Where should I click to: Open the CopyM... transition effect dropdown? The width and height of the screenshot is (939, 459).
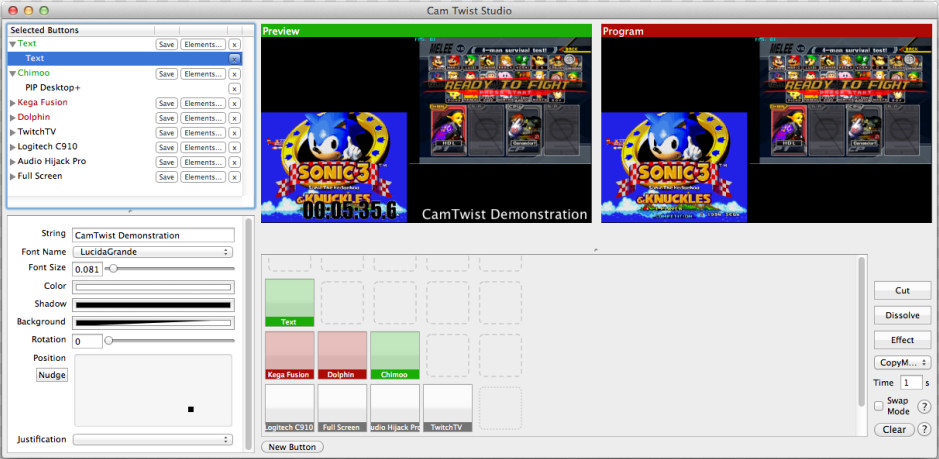(902, 363)
